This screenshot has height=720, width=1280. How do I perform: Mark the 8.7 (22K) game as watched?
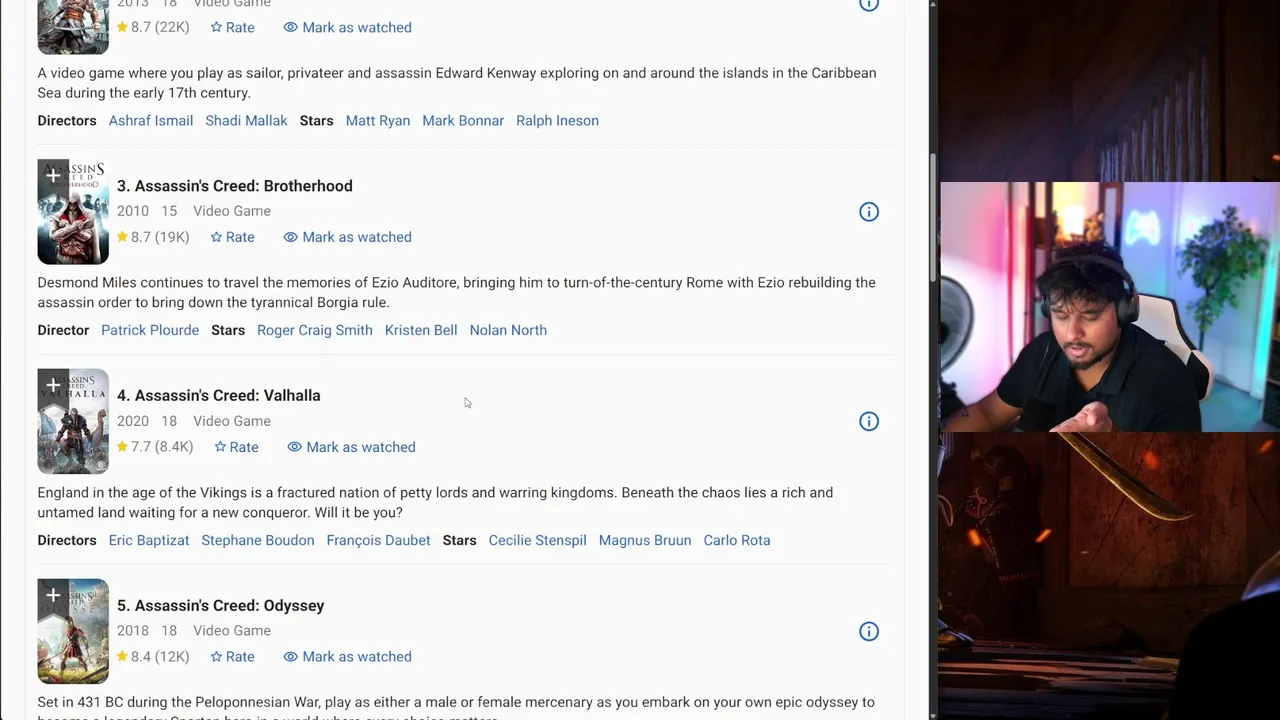[x=347, y=27]
